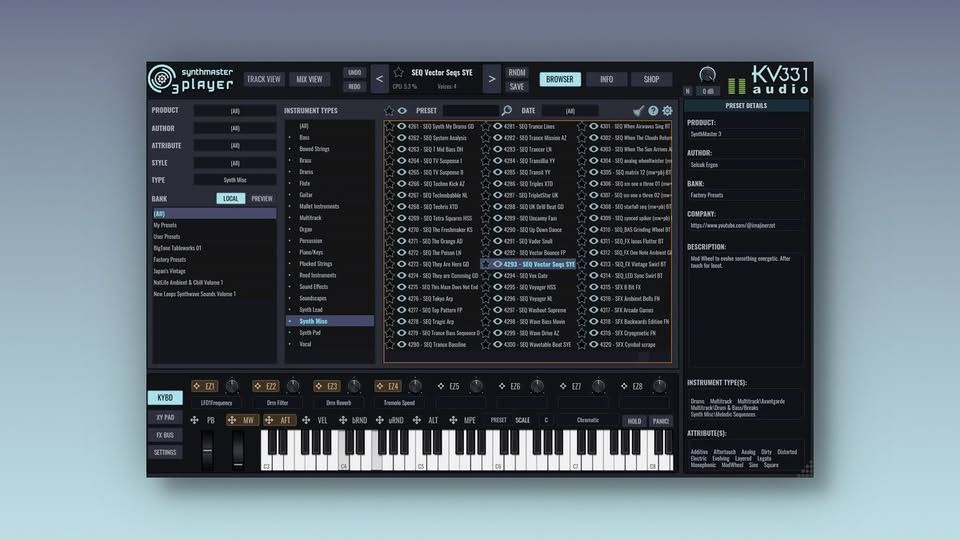Click the PANIC! button
The width and height of the screenshot is (960, 540).
[661, 421]
